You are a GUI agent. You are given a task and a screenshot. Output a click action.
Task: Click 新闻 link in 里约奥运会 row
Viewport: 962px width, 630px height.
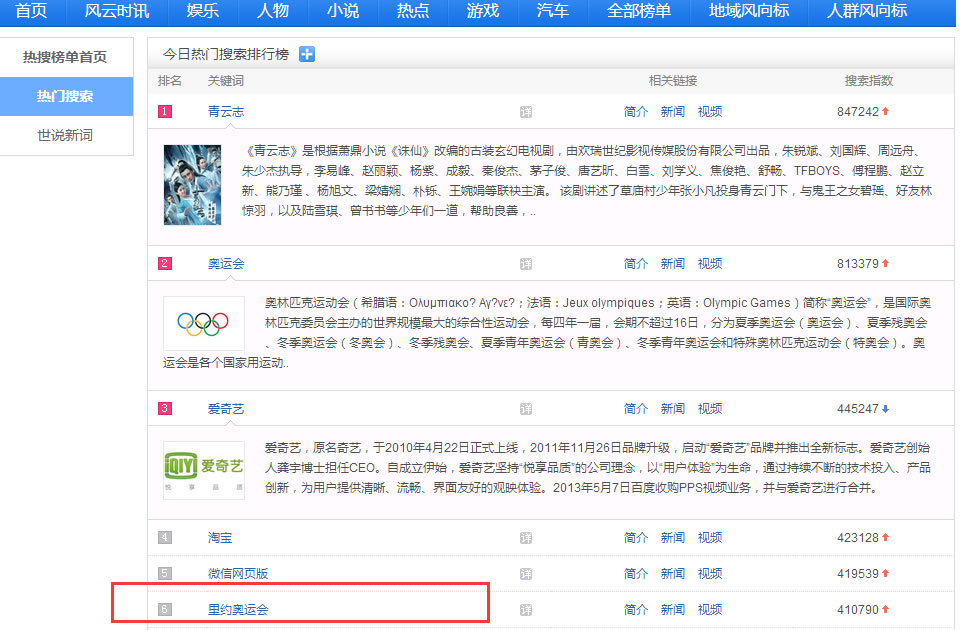point(672,610)
